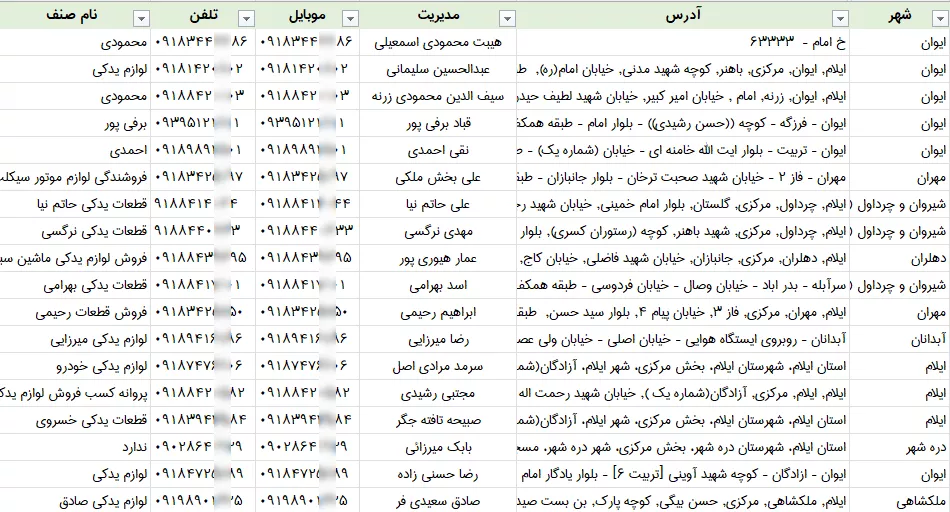Select guild cell قطعات یدکی خسروی
Image resolution: width=950 pixels, height=512 pixels.
(x=75, y=420)
